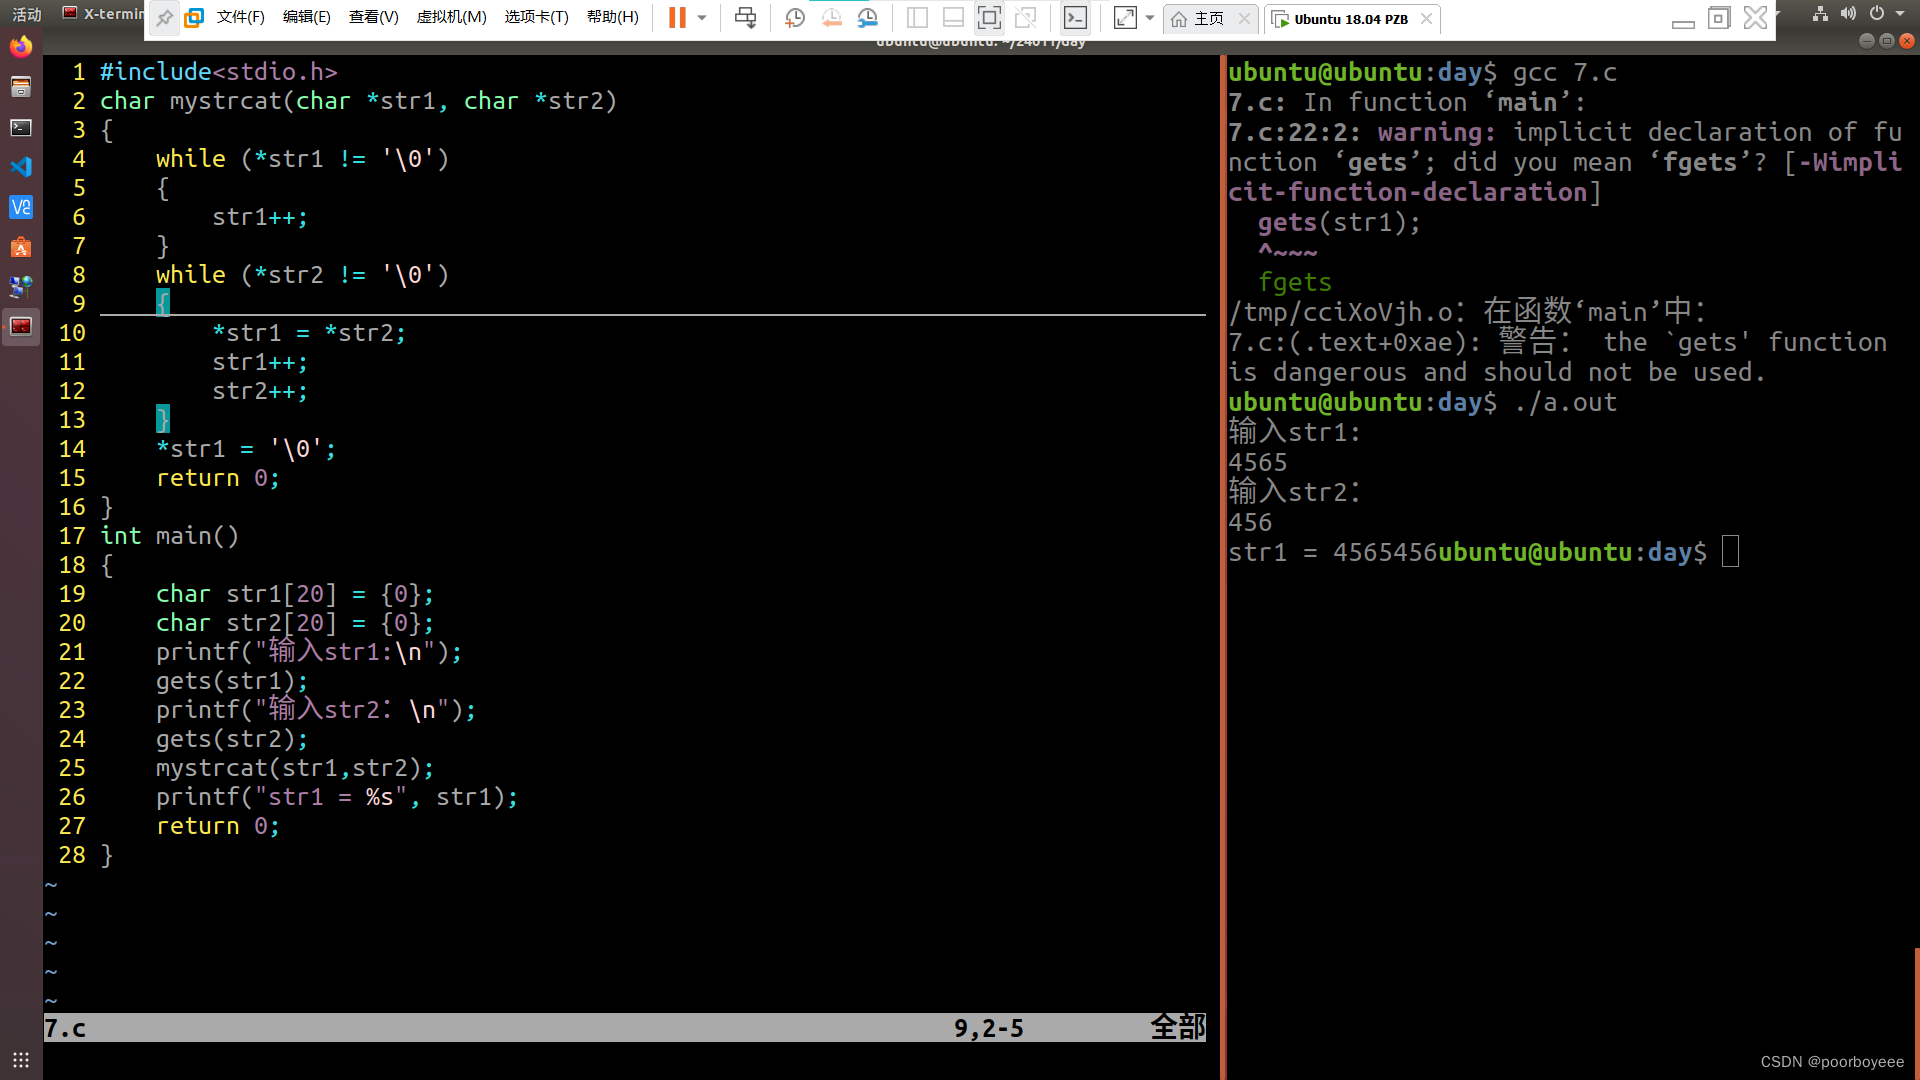The width and height of the screenshot is (1920, 1080).
Task: Expand the stretch guest dropdown arrow
Action: pyautogui.click(x=1150, y=18)
